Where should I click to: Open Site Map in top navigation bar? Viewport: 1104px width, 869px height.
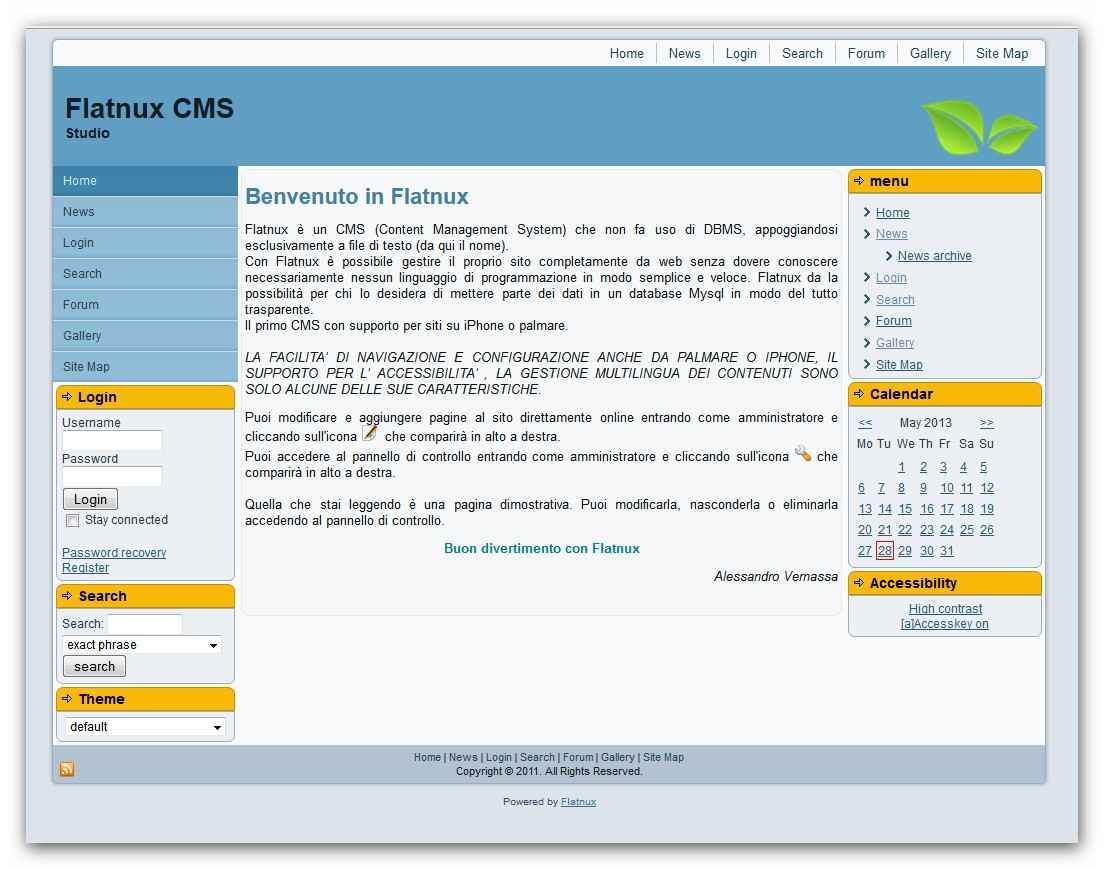(x=1002, y=54)
